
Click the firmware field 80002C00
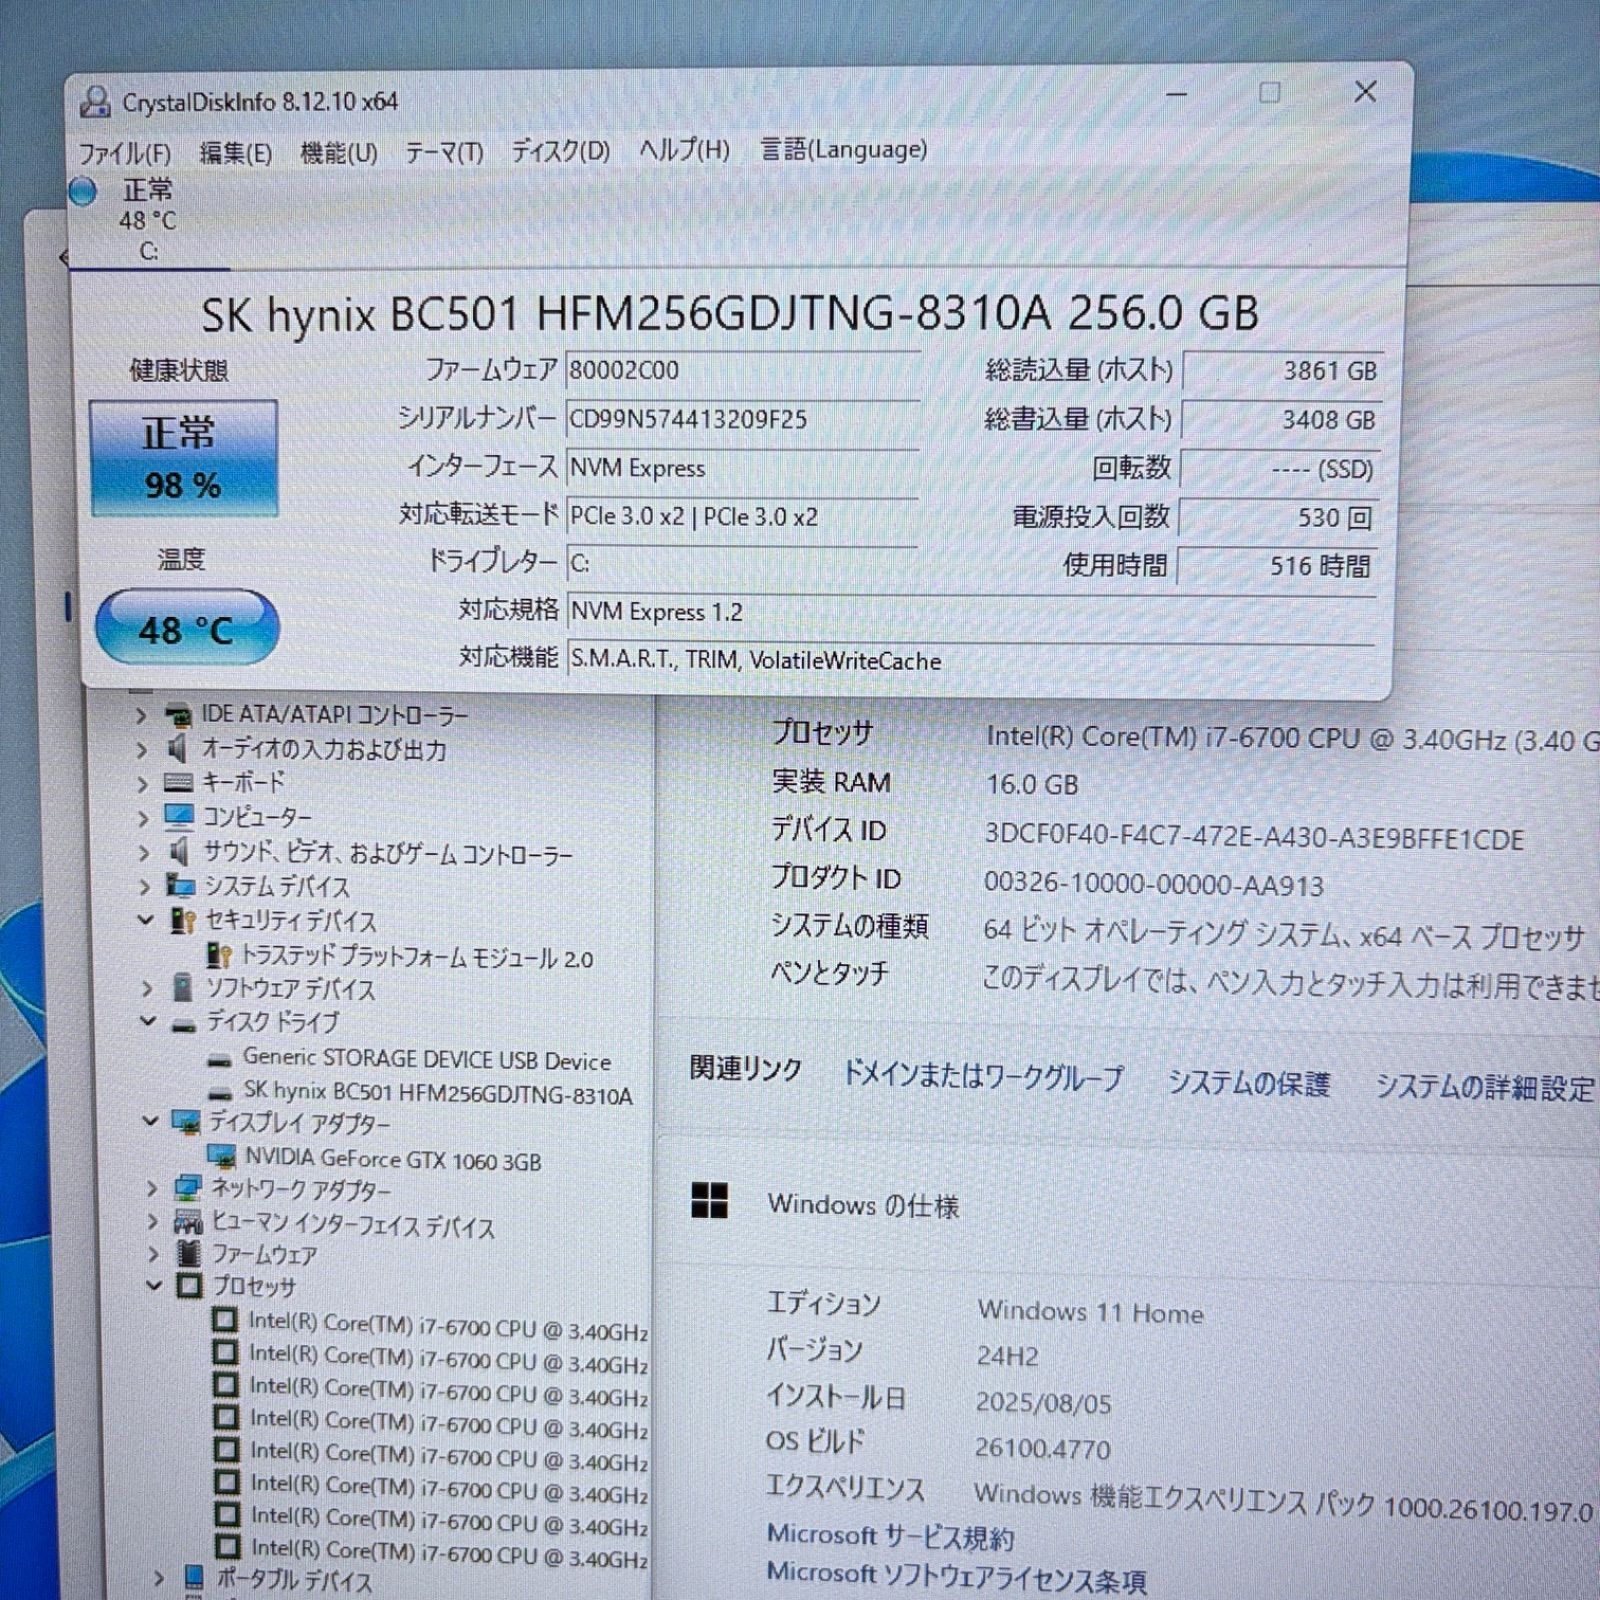[x=742, y=371]
